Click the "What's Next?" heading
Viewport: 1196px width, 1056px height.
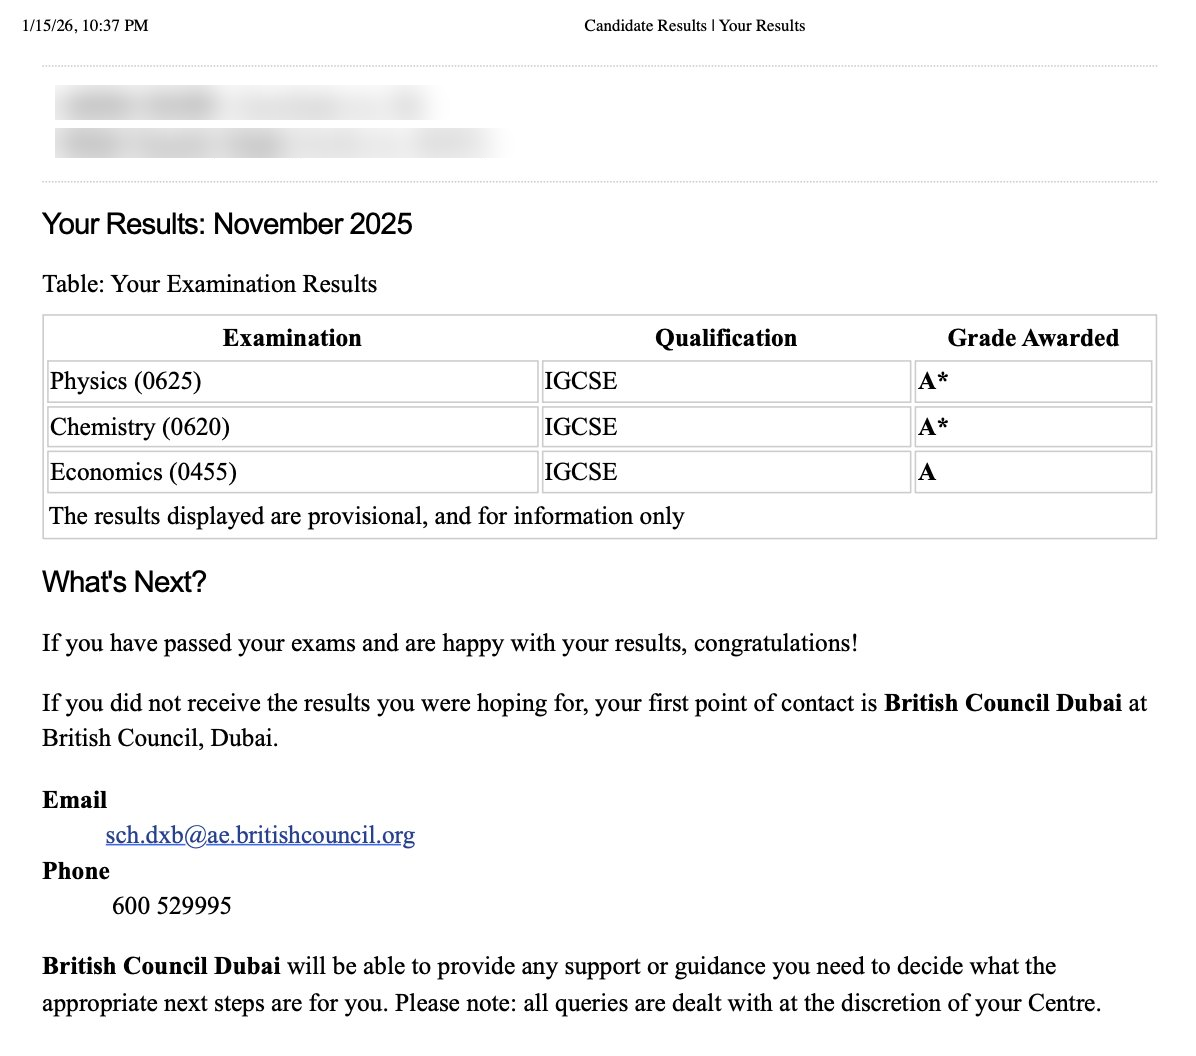pyautogui.click(x=124, y=582)
